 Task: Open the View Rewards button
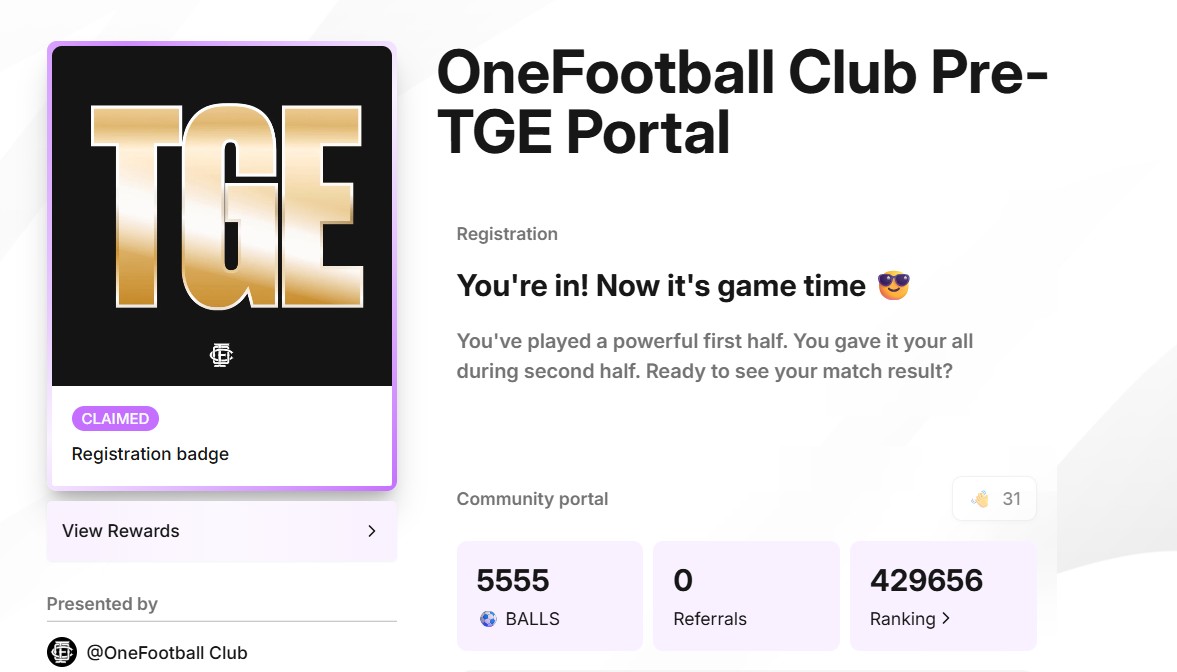pos(221,531)
